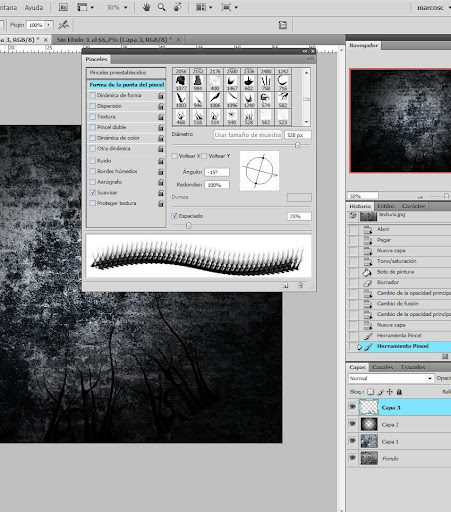
Task: Create new brush icon at panel bottom
Action: tap(285, 285)
